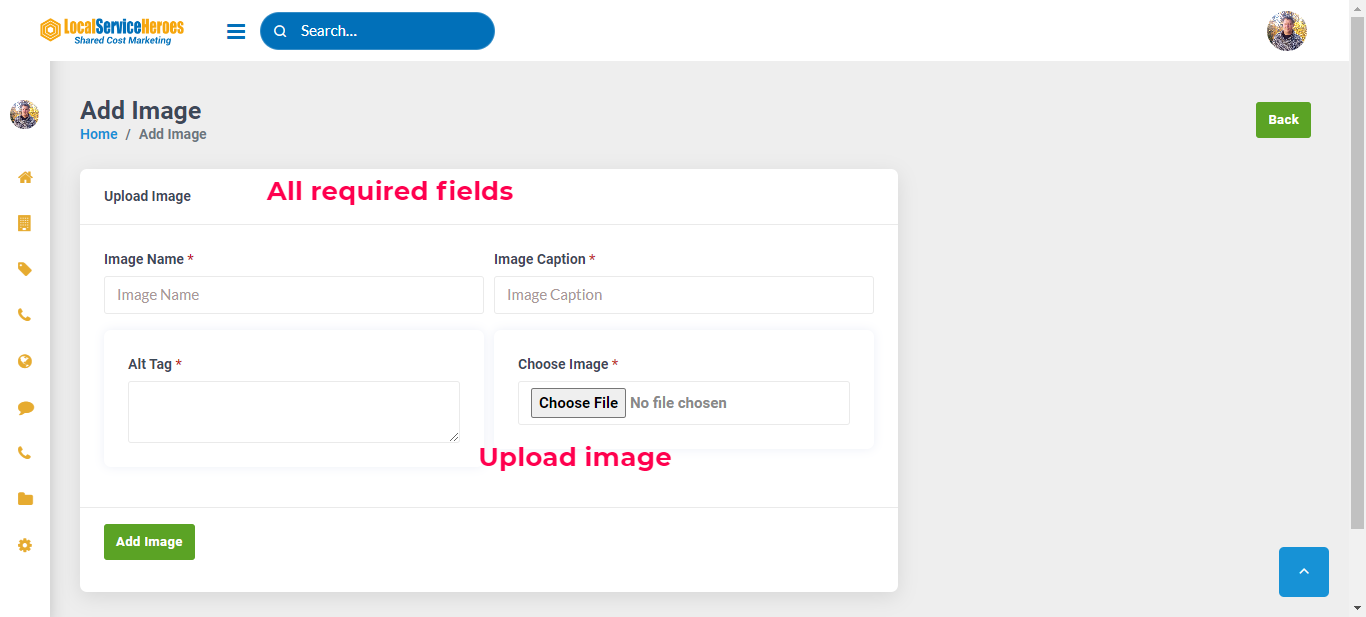Open the globe icon in the sidebar
The height and width of the screenshot is (617, 1366).
(25, 361)
